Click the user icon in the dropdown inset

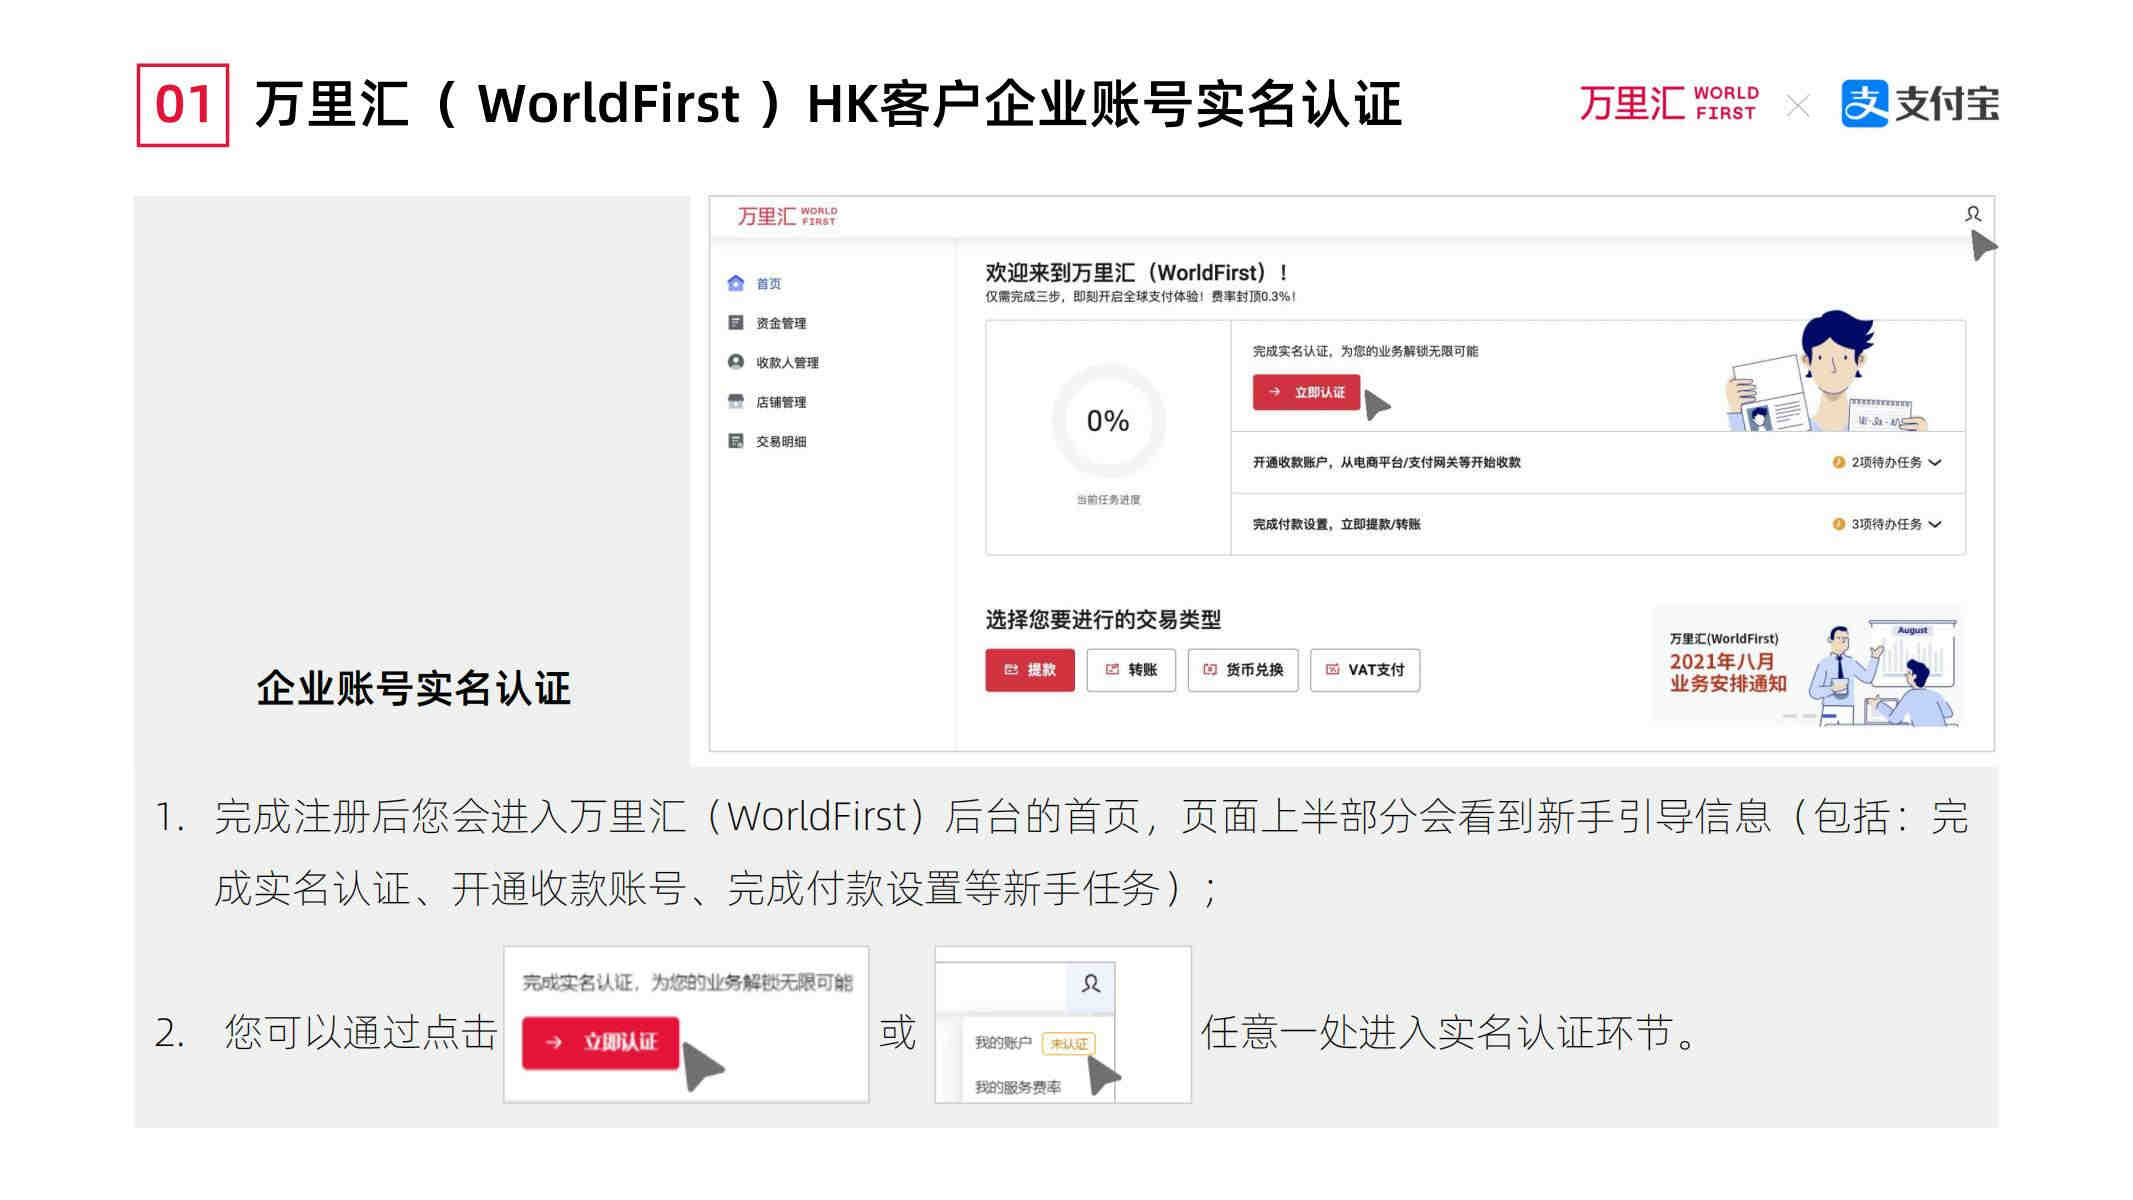tap(1091, 984)
